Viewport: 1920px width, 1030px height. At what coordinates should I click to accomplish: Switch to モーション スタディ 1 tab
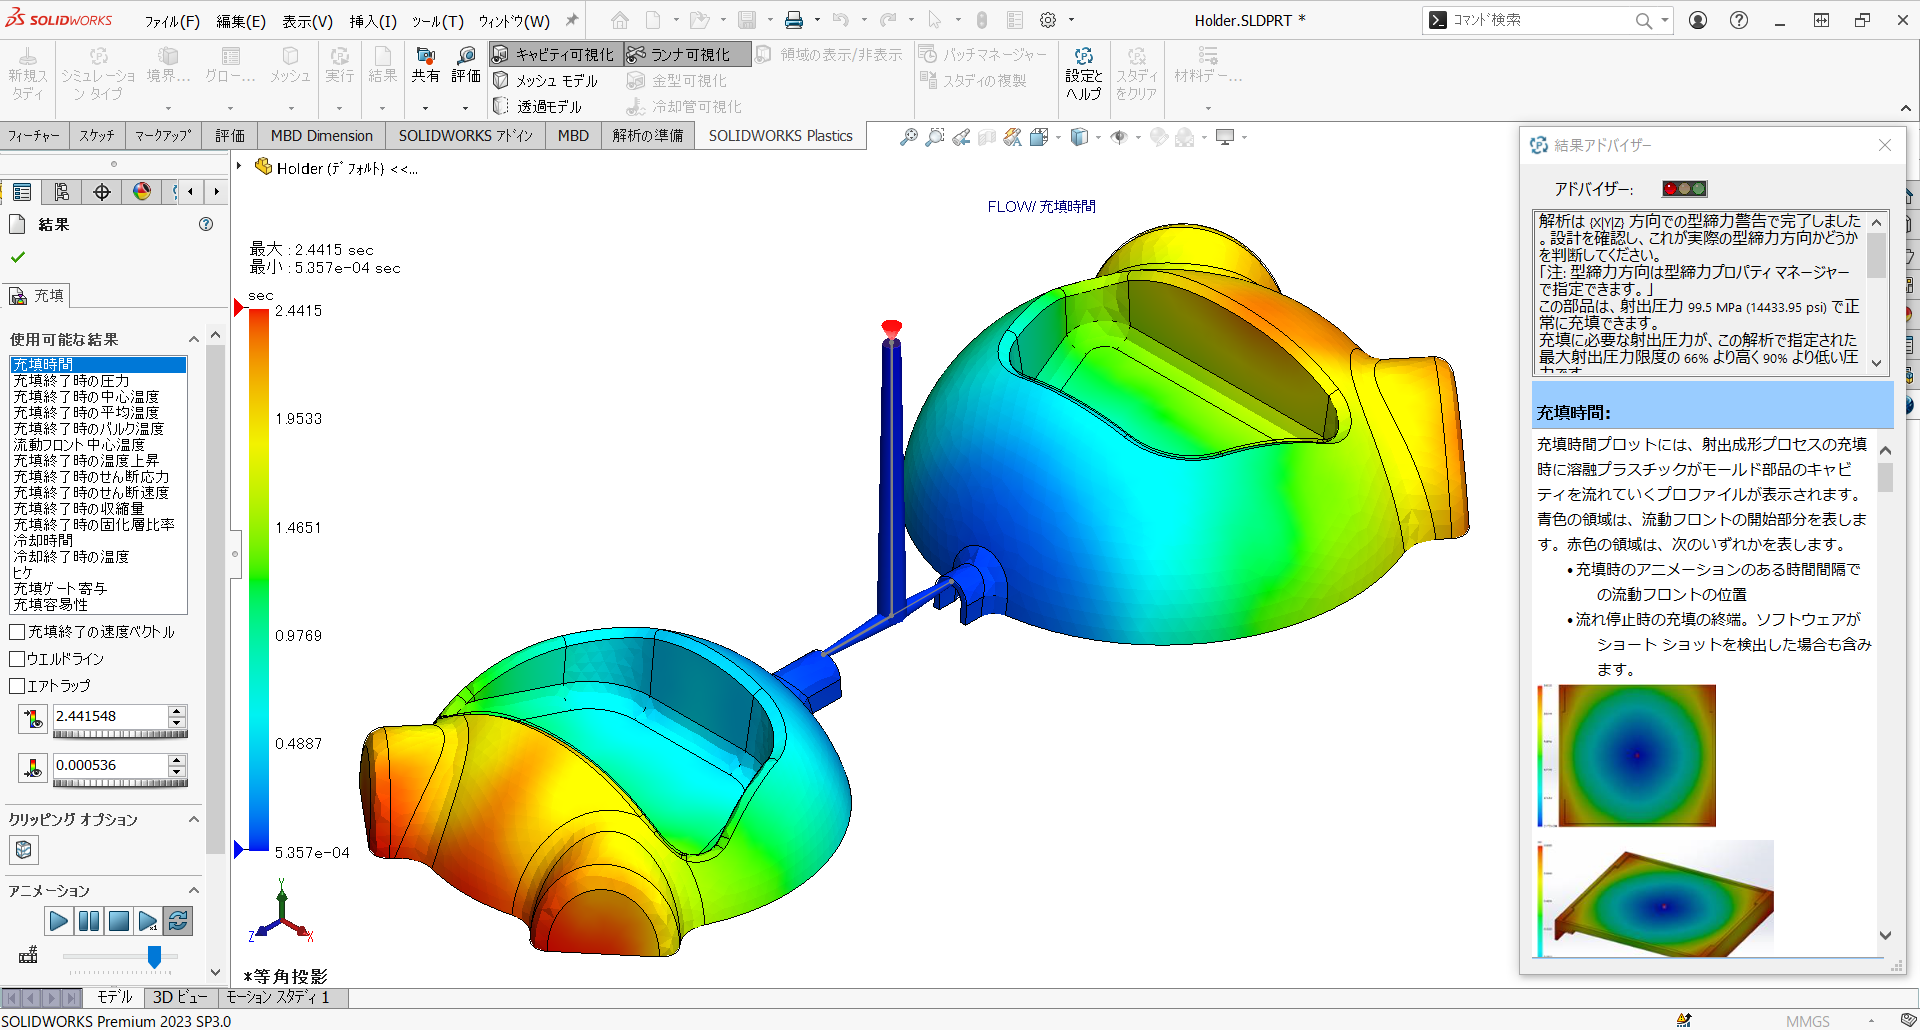point(277,997)
